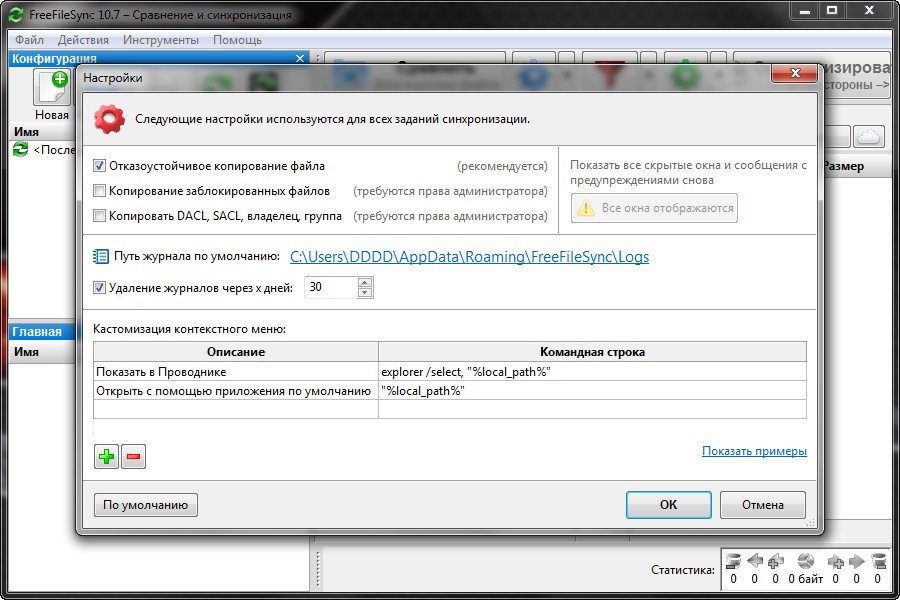This screenshot has width=900, height=600.
Task: Click the explorer /select, "%local_path%" command cell
Action: click(x=592, y=371)
